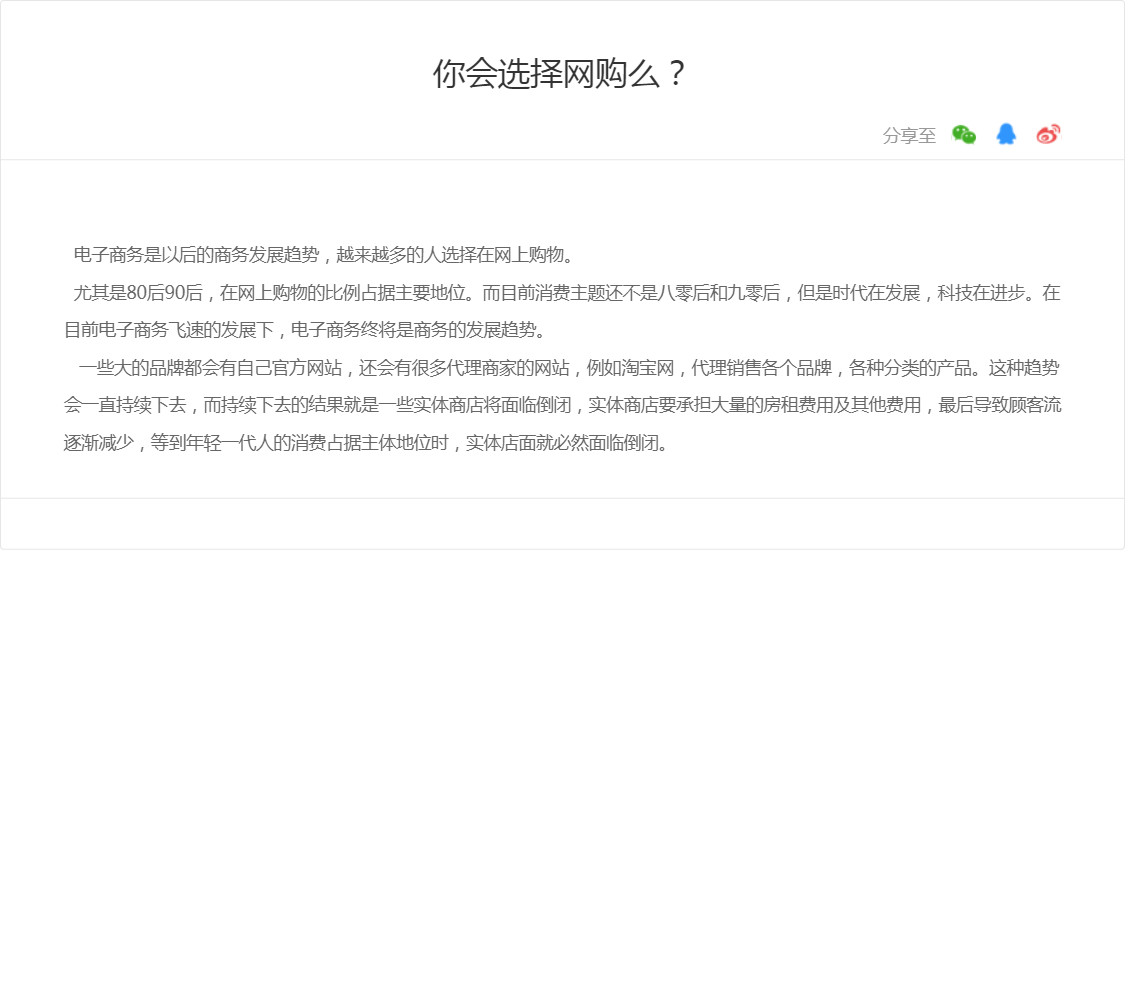Share the article to QQ
Viewport: 1125px width, 1000px height.
1006,134
